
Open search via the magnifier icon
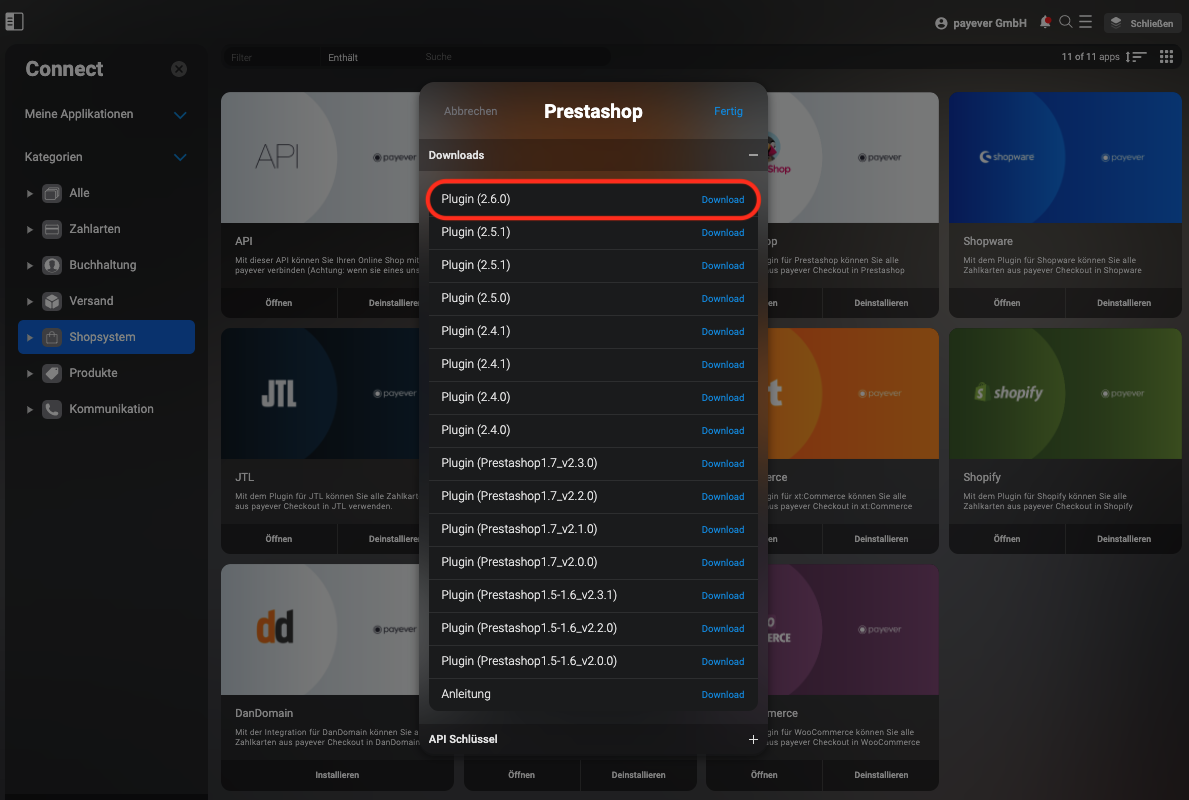(1065, 22)
